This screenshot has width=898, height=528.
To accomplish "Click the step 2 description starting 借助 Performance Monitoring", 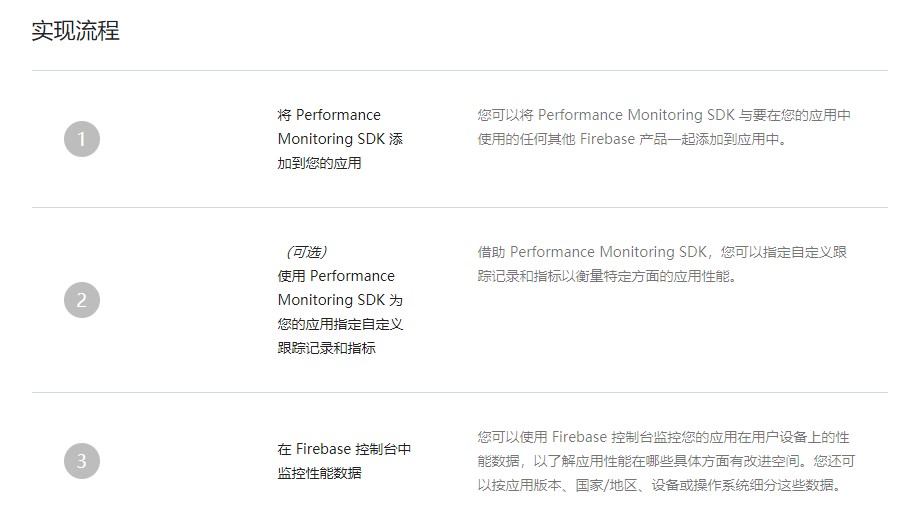I will (662, 264).
